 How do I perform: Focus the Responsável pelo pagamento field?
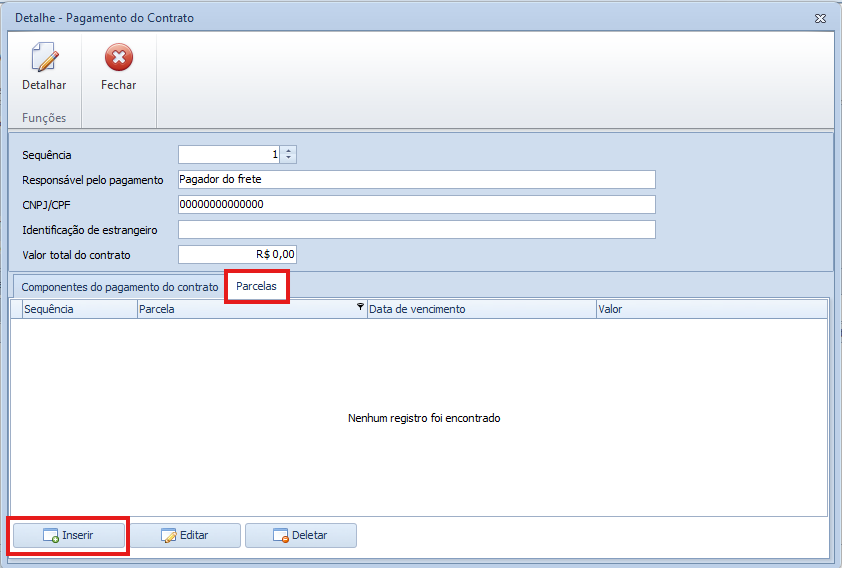(416, 180)
